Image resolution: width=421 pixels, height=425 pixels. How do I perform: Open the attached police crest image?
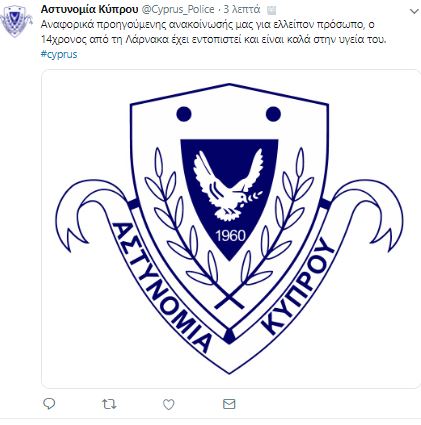[231, 229]
